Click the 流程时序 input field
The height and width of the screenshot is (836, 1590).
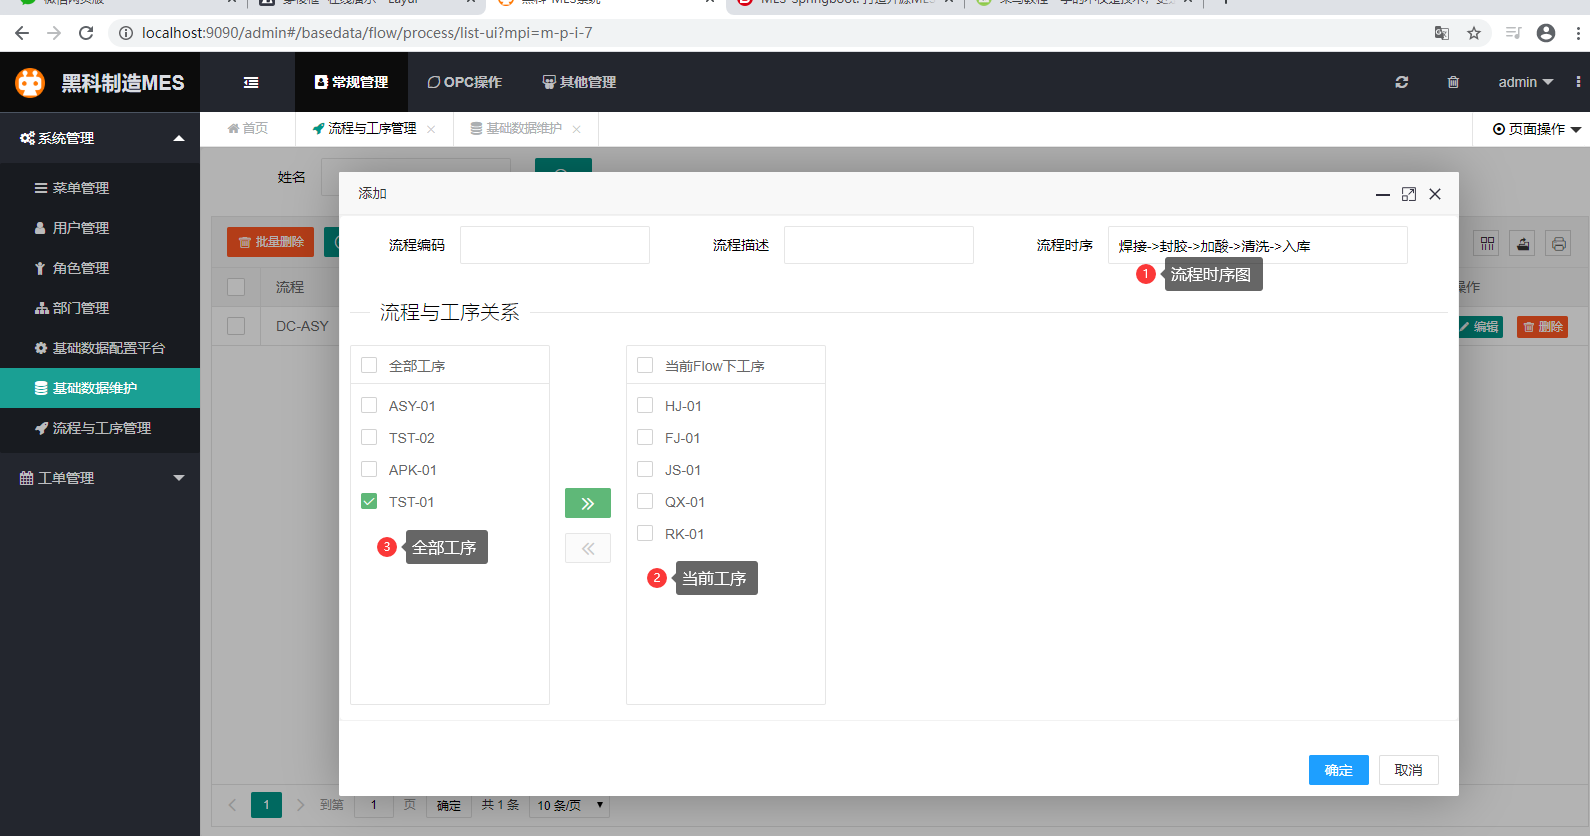pyautogui.click(x=1258, y=245)
